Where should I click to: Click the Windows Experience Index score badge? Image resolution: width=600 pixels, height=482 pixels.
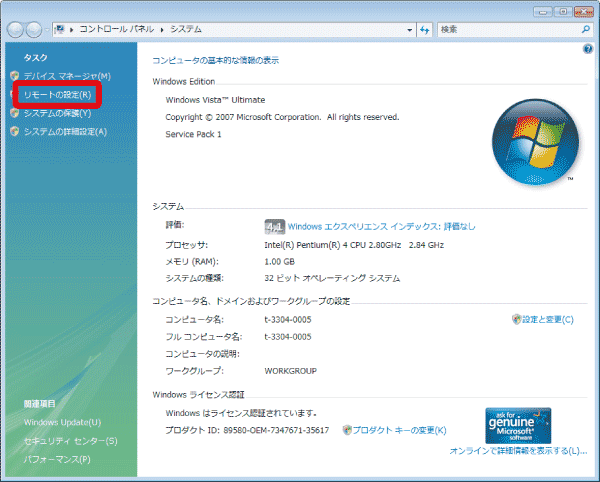[x=274, y=226]
